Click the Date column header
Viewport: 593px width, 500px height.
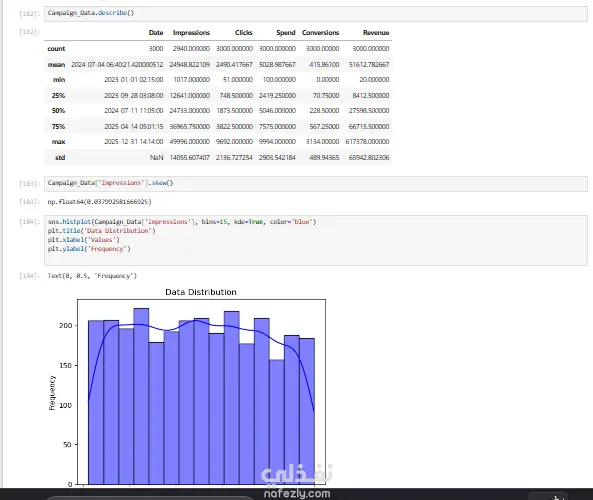pyautogui.click(x=156, y=33)
